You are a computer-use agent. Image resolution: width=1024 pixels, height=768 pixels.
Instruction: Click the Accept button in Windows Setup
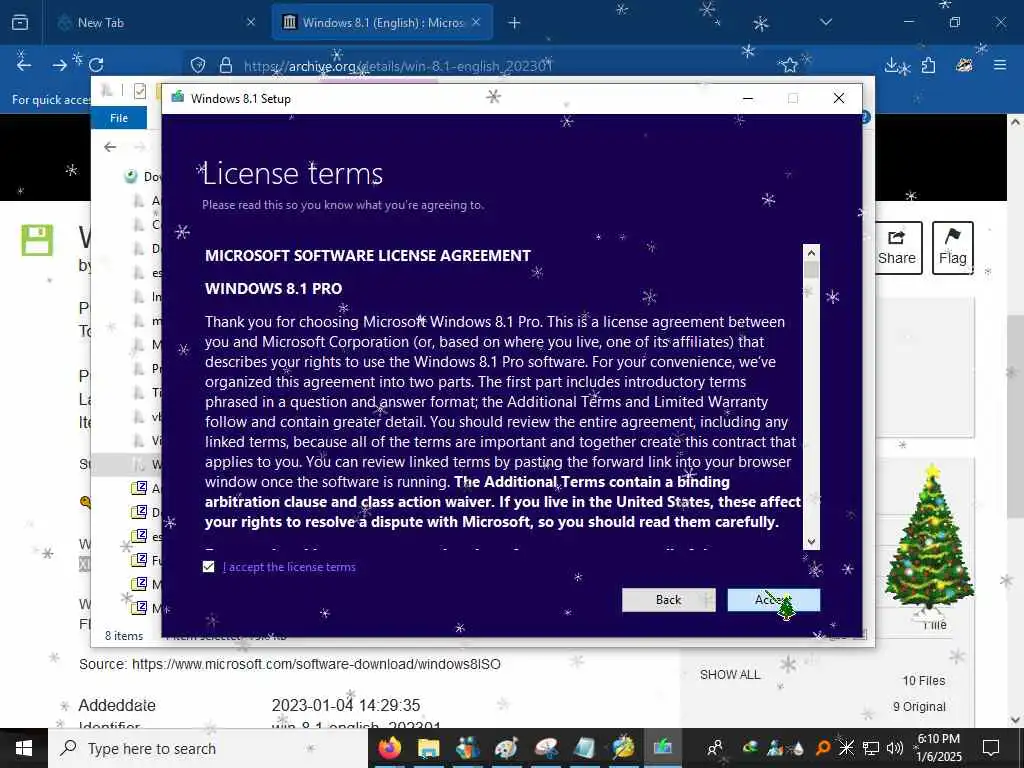(773, 600)
